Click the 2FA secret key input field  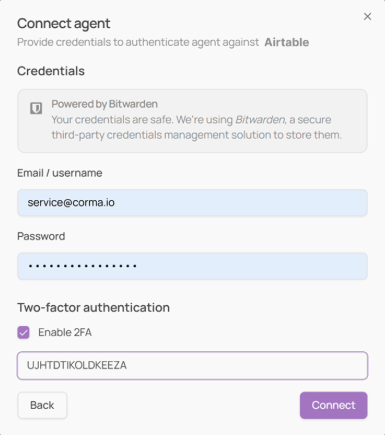[192, 365]
